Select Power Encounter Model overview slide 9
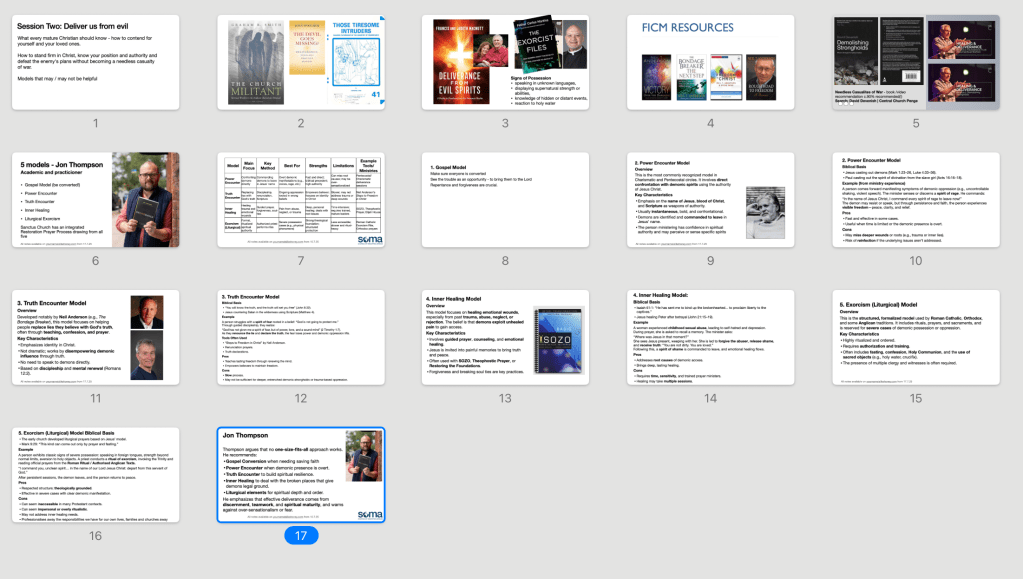Viewport: 1023px width, 579px height. point(710,199)
